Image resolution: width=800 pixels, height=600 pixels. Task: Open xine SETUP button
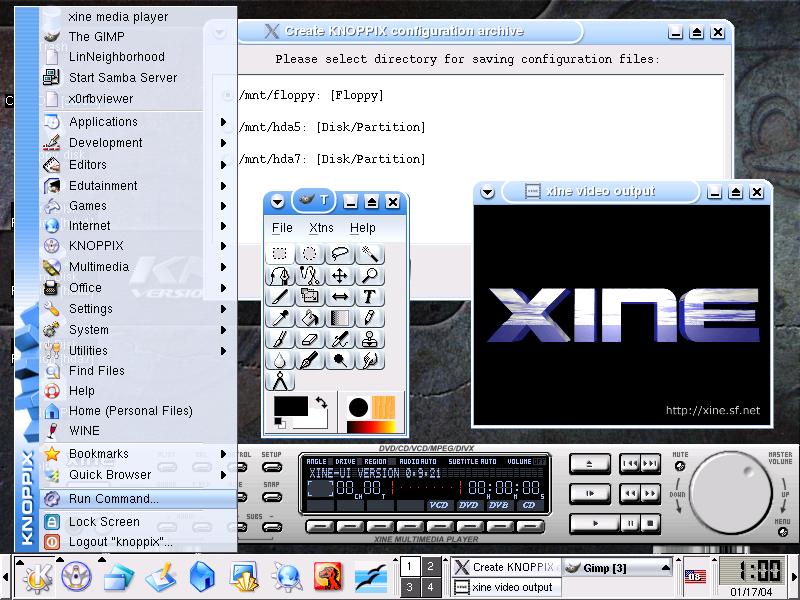pos(271,467)
